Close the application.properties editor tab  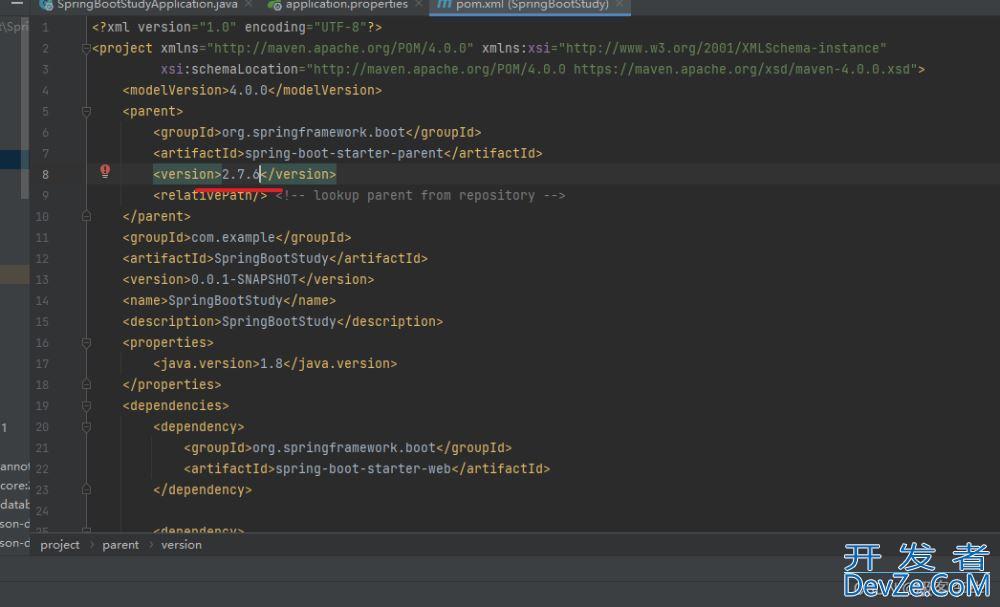tap(417, 5)
